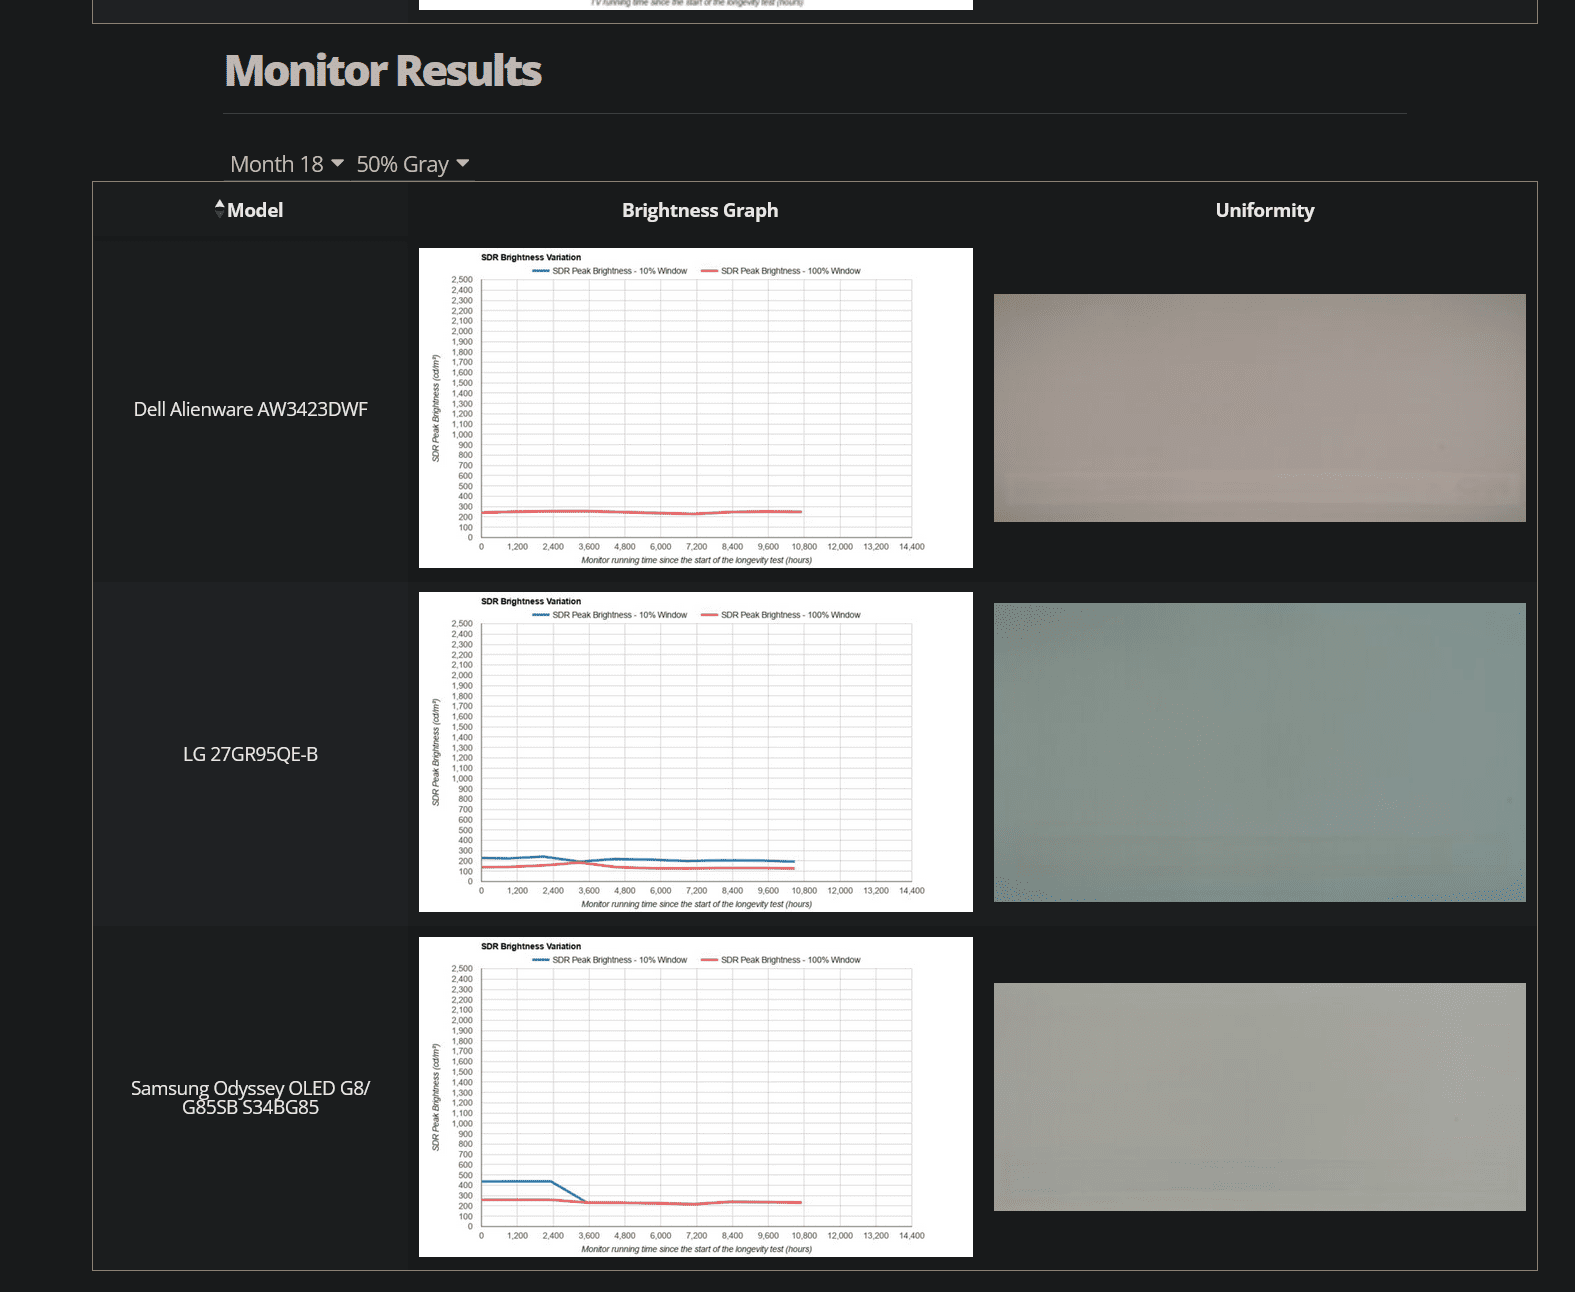The height and width of the screenshot is (1292, 1575).
Task: Click 100% Window legend in LG graph
Action: tap(781, 615)
